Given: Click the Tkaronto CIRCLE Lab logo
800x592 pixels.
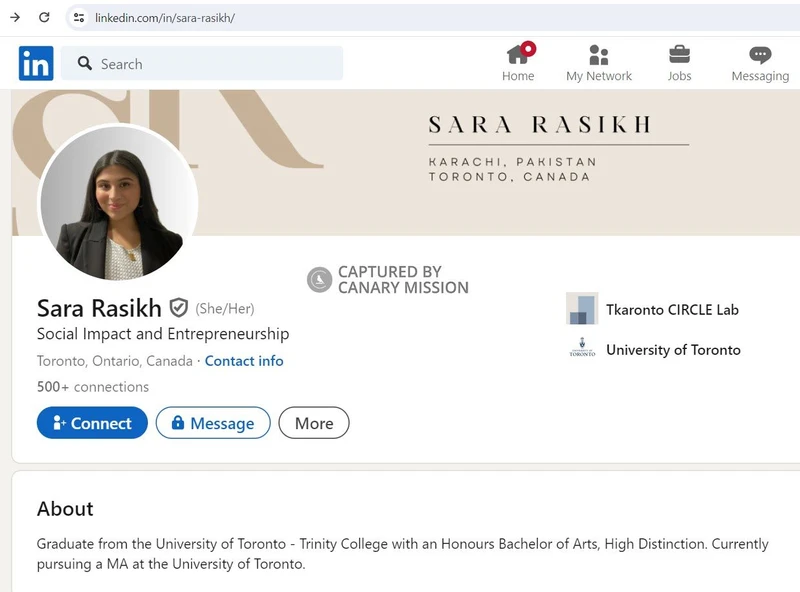Looking at the screenshot, I should tap(582, 308).
